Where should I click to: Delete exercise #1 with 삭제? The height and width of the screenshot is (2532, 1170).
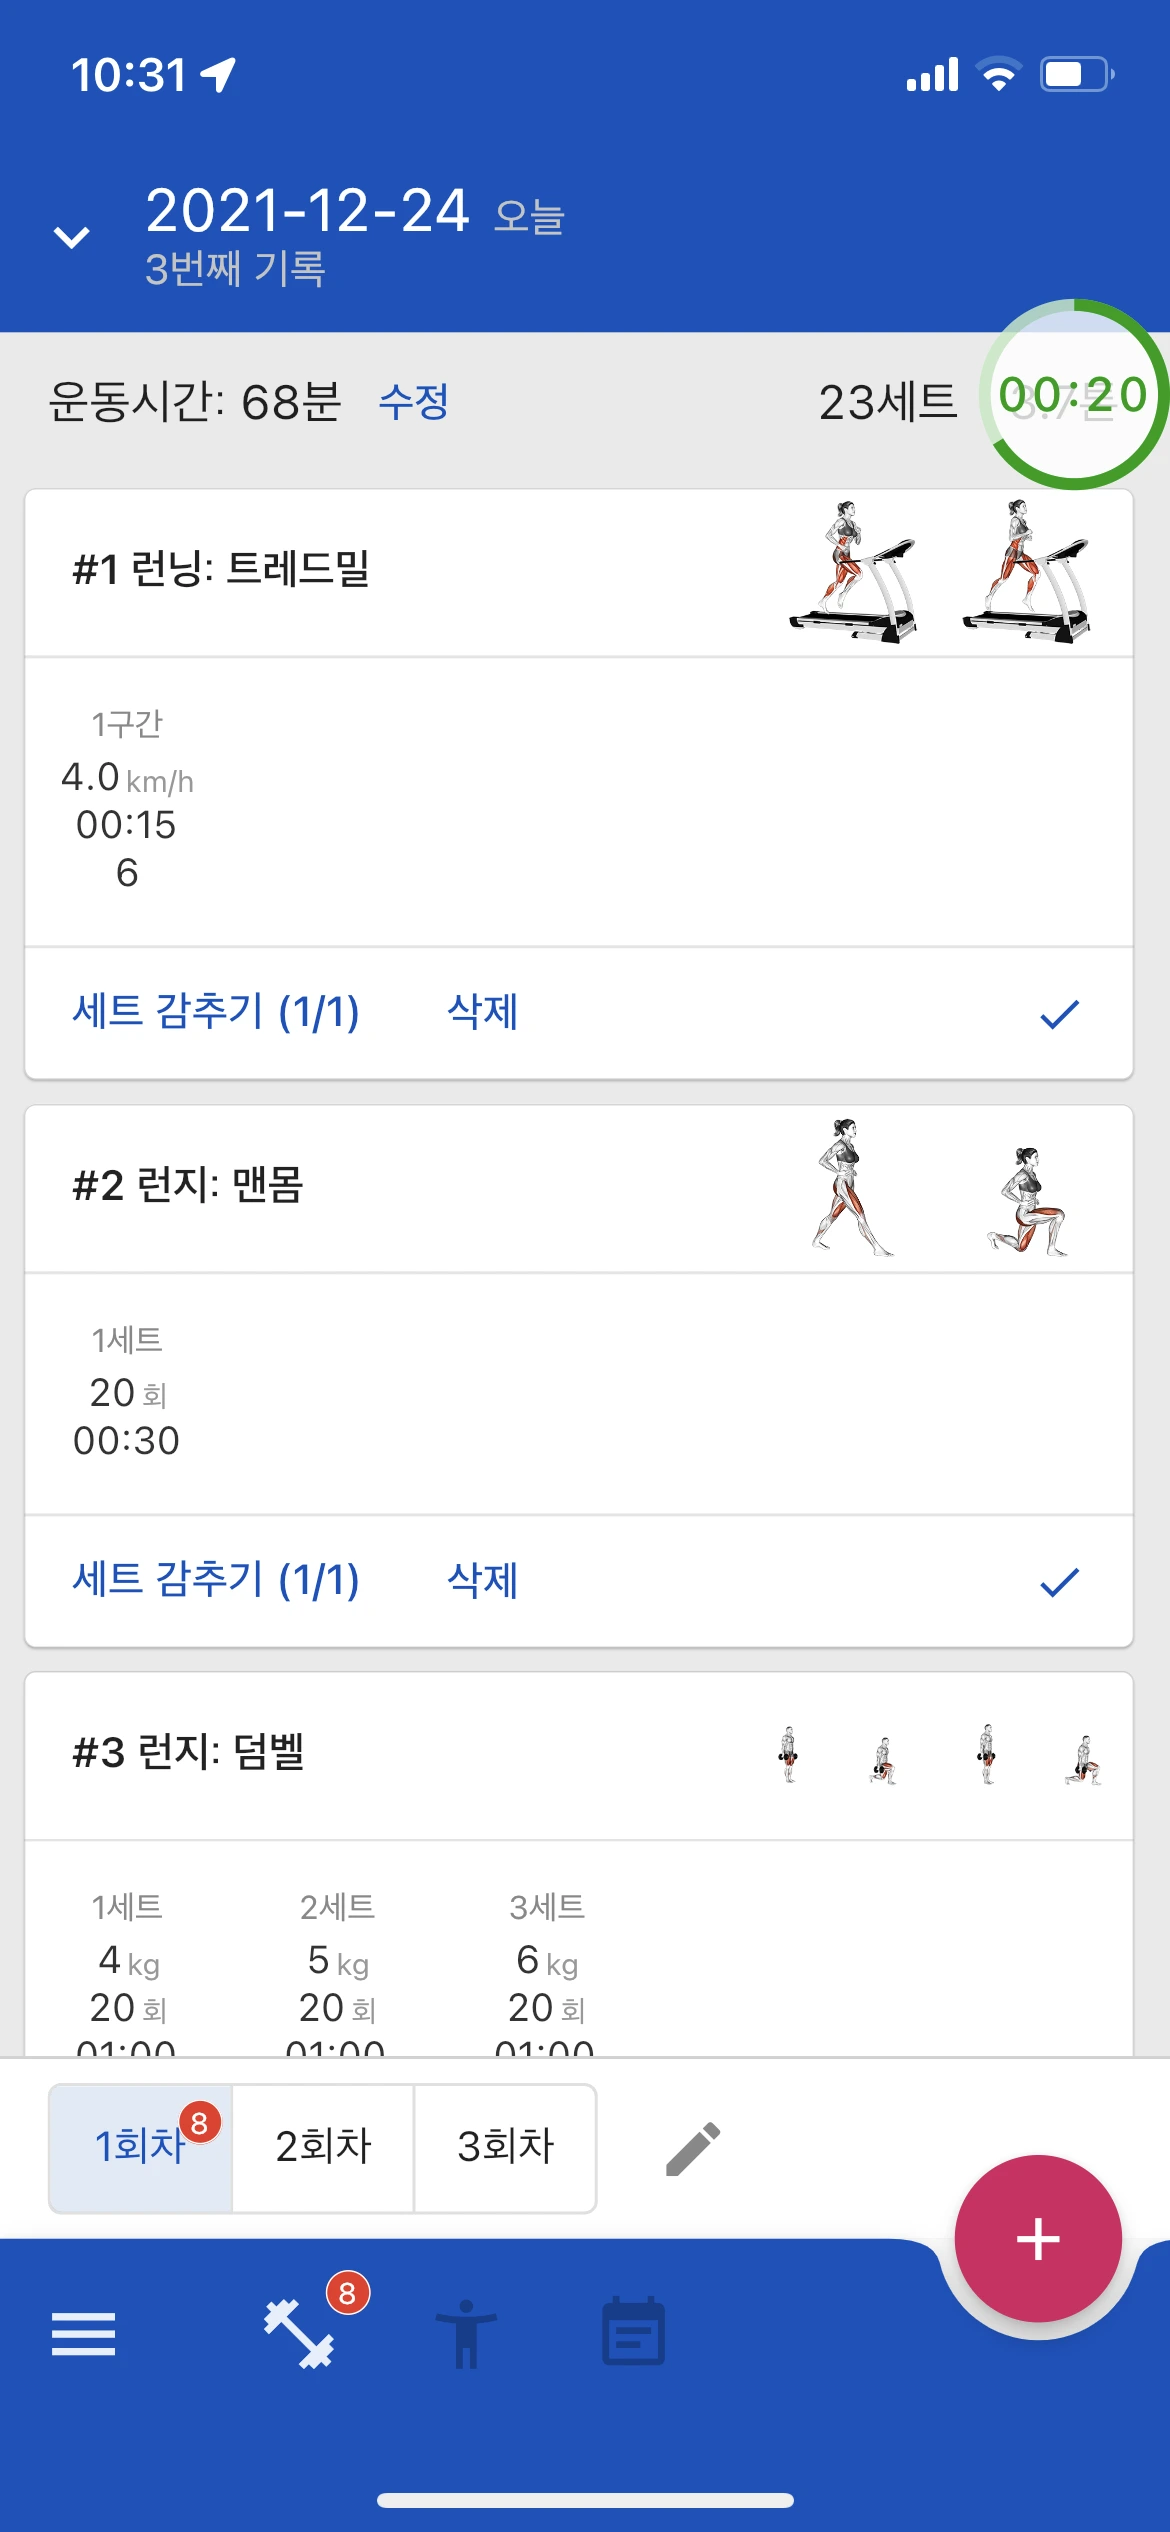tap(482, 1012)
